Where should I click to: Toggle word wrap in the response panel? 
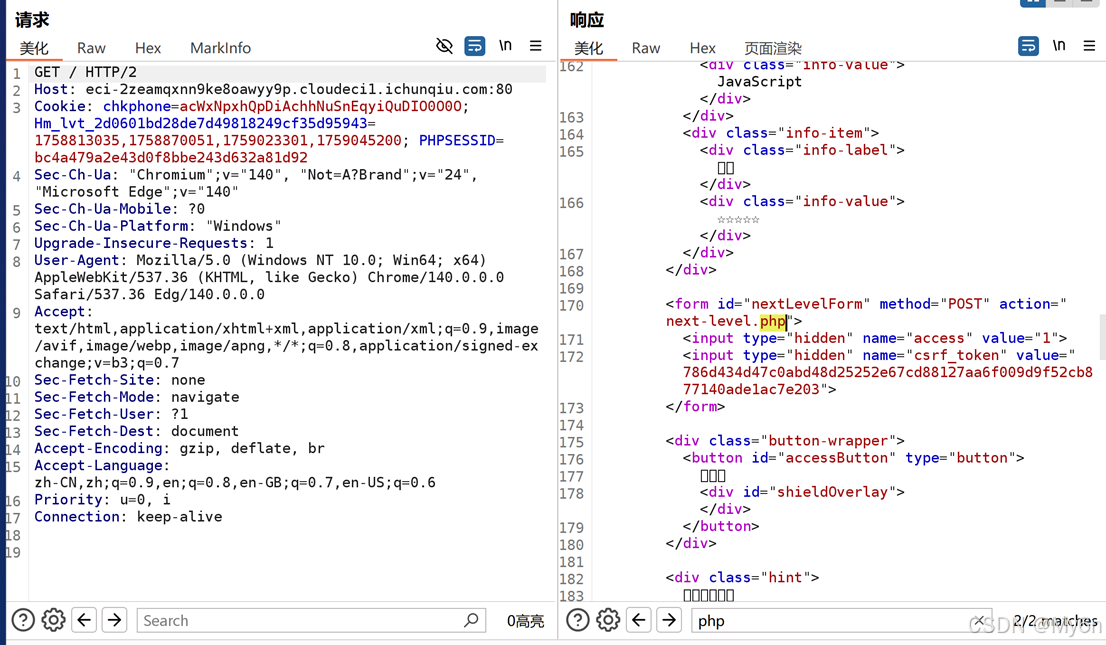(x=1028, y=46)
